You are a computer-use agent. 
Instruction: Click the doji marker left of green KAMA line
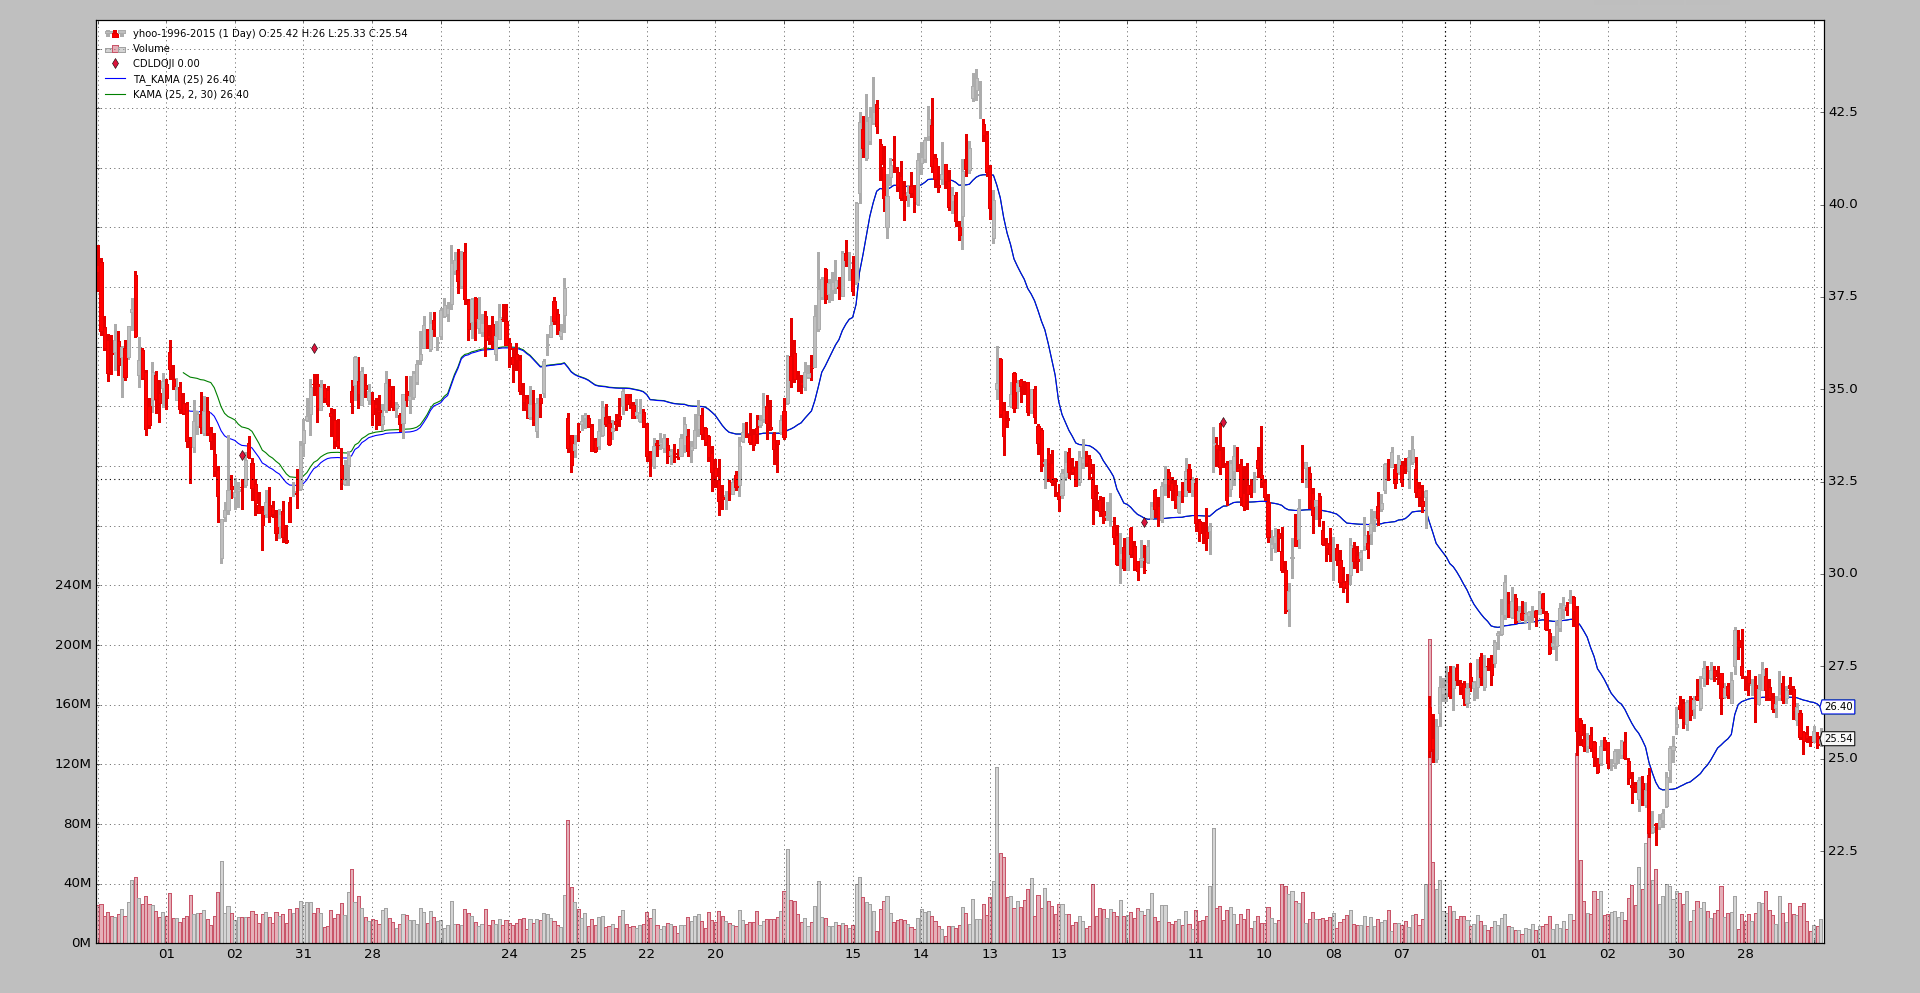click(242, 455)
